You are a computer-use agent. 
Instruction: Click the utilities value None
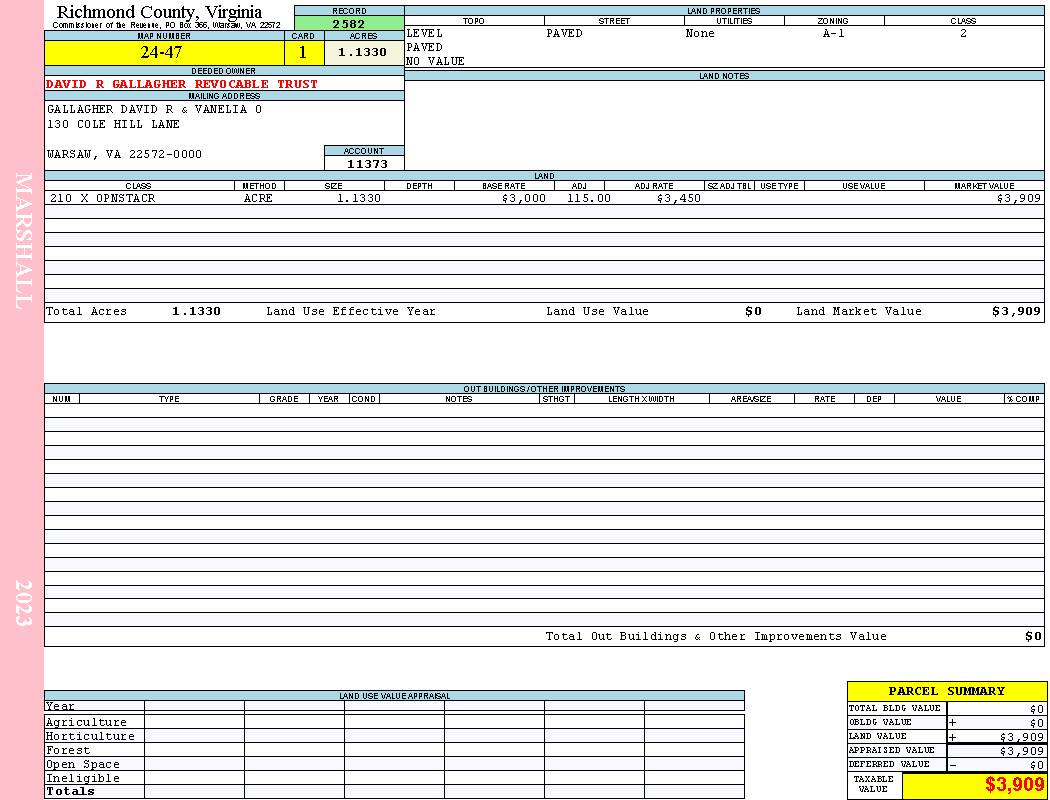coord(700,33)
